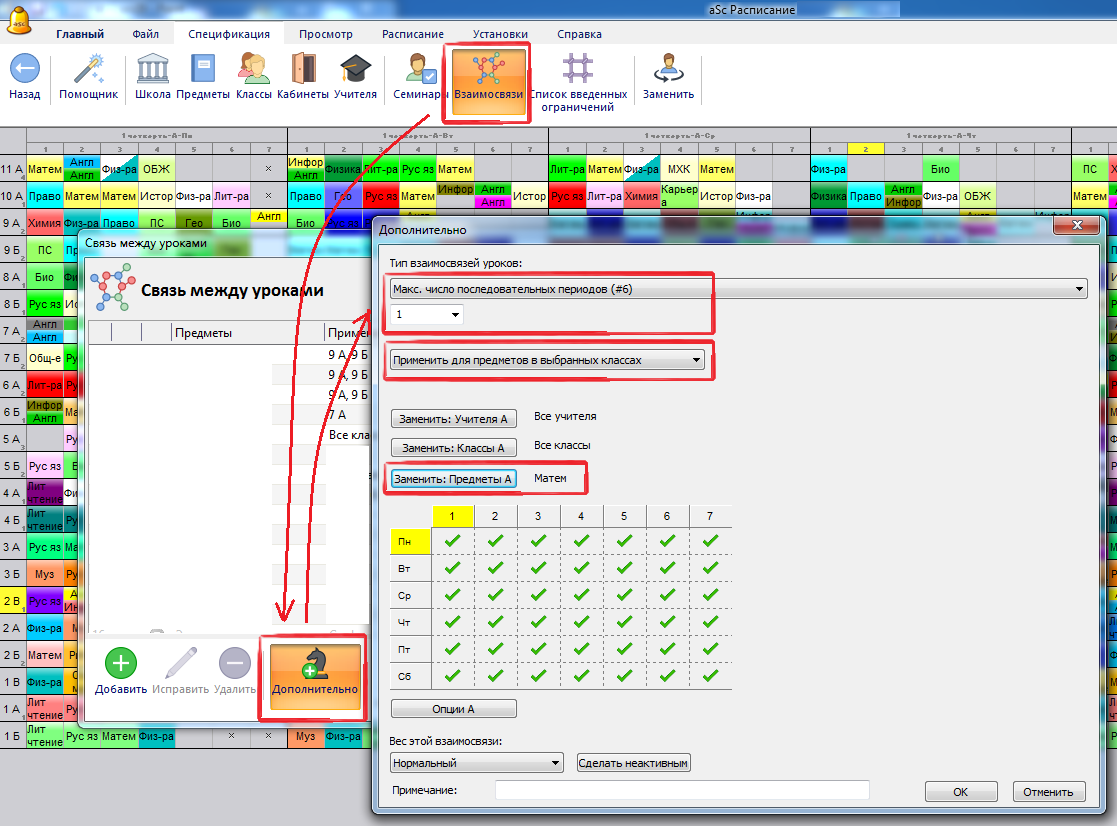Image resolution: width=1117 pixels, height=826 pixels.
Task: Open the Школа building icon
Action: tap(152, 70)
